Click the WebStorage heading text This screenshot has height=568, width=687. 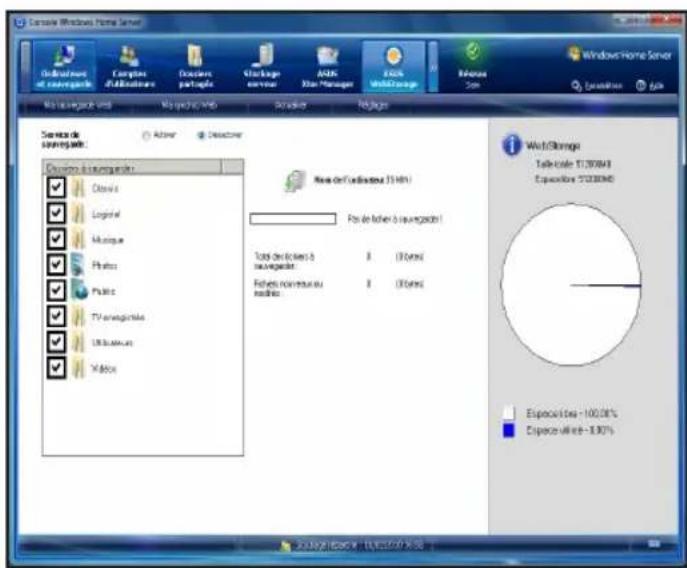(x=553, y=146)
